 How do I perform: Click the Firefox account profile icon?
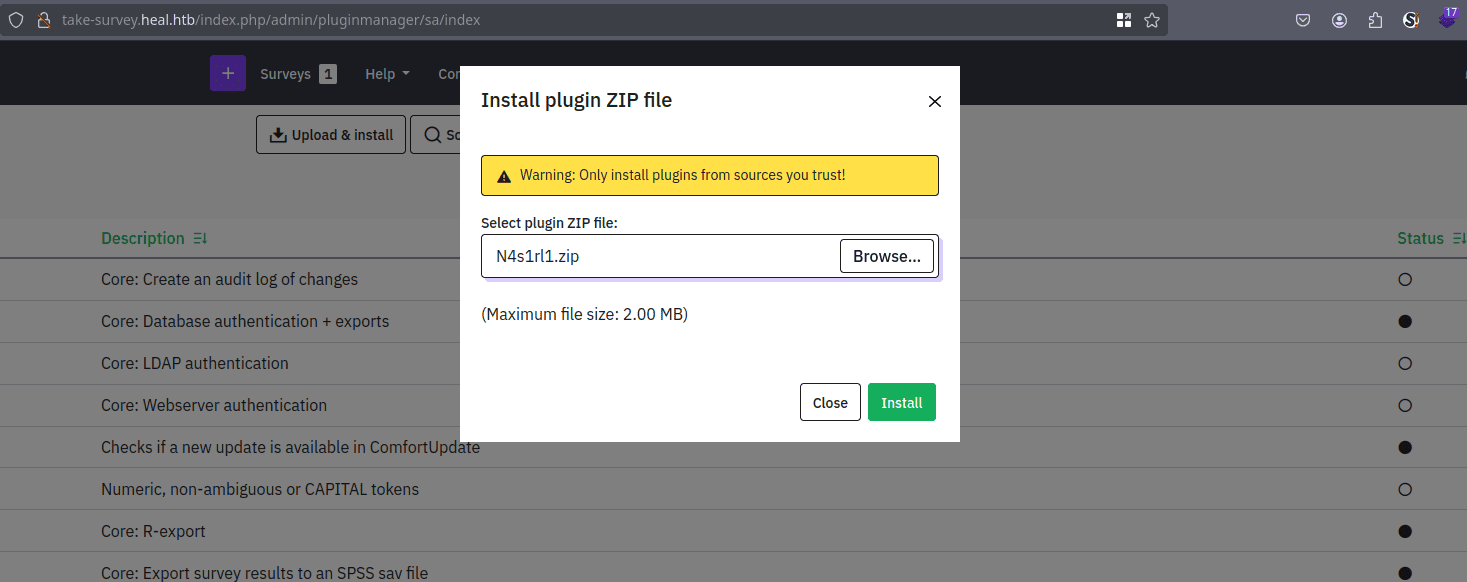pyautogui.click(x=1339, y=20)
